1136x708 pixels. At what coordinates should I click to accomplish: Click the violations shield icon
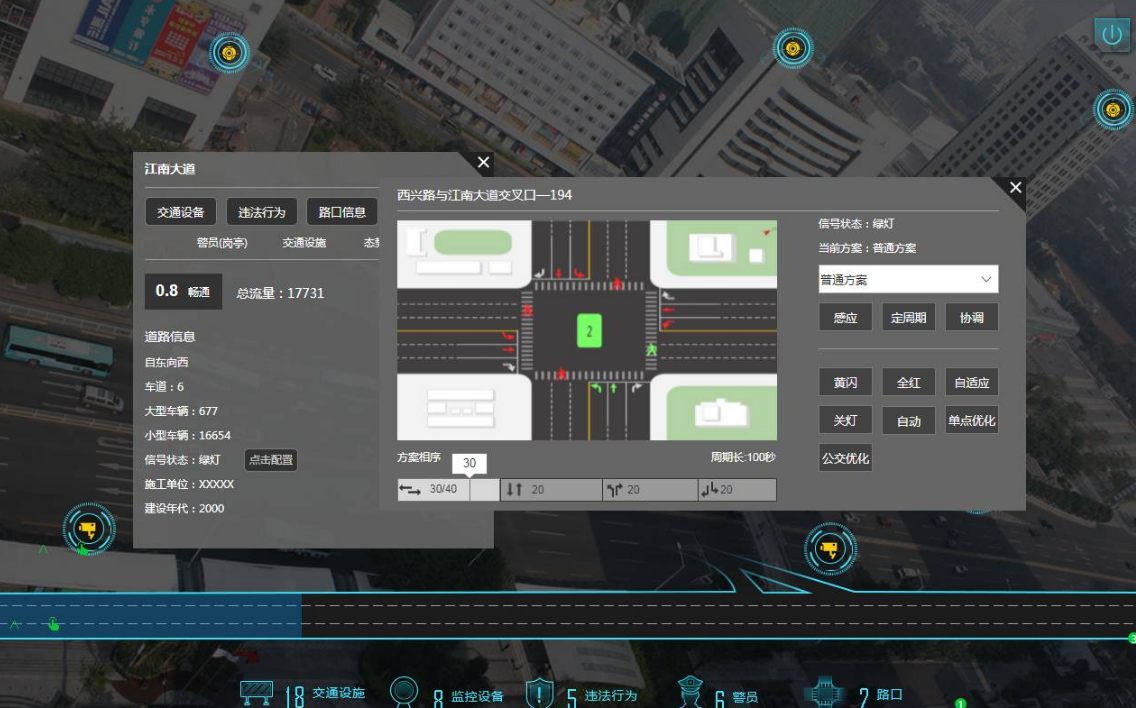coord(539,693)
